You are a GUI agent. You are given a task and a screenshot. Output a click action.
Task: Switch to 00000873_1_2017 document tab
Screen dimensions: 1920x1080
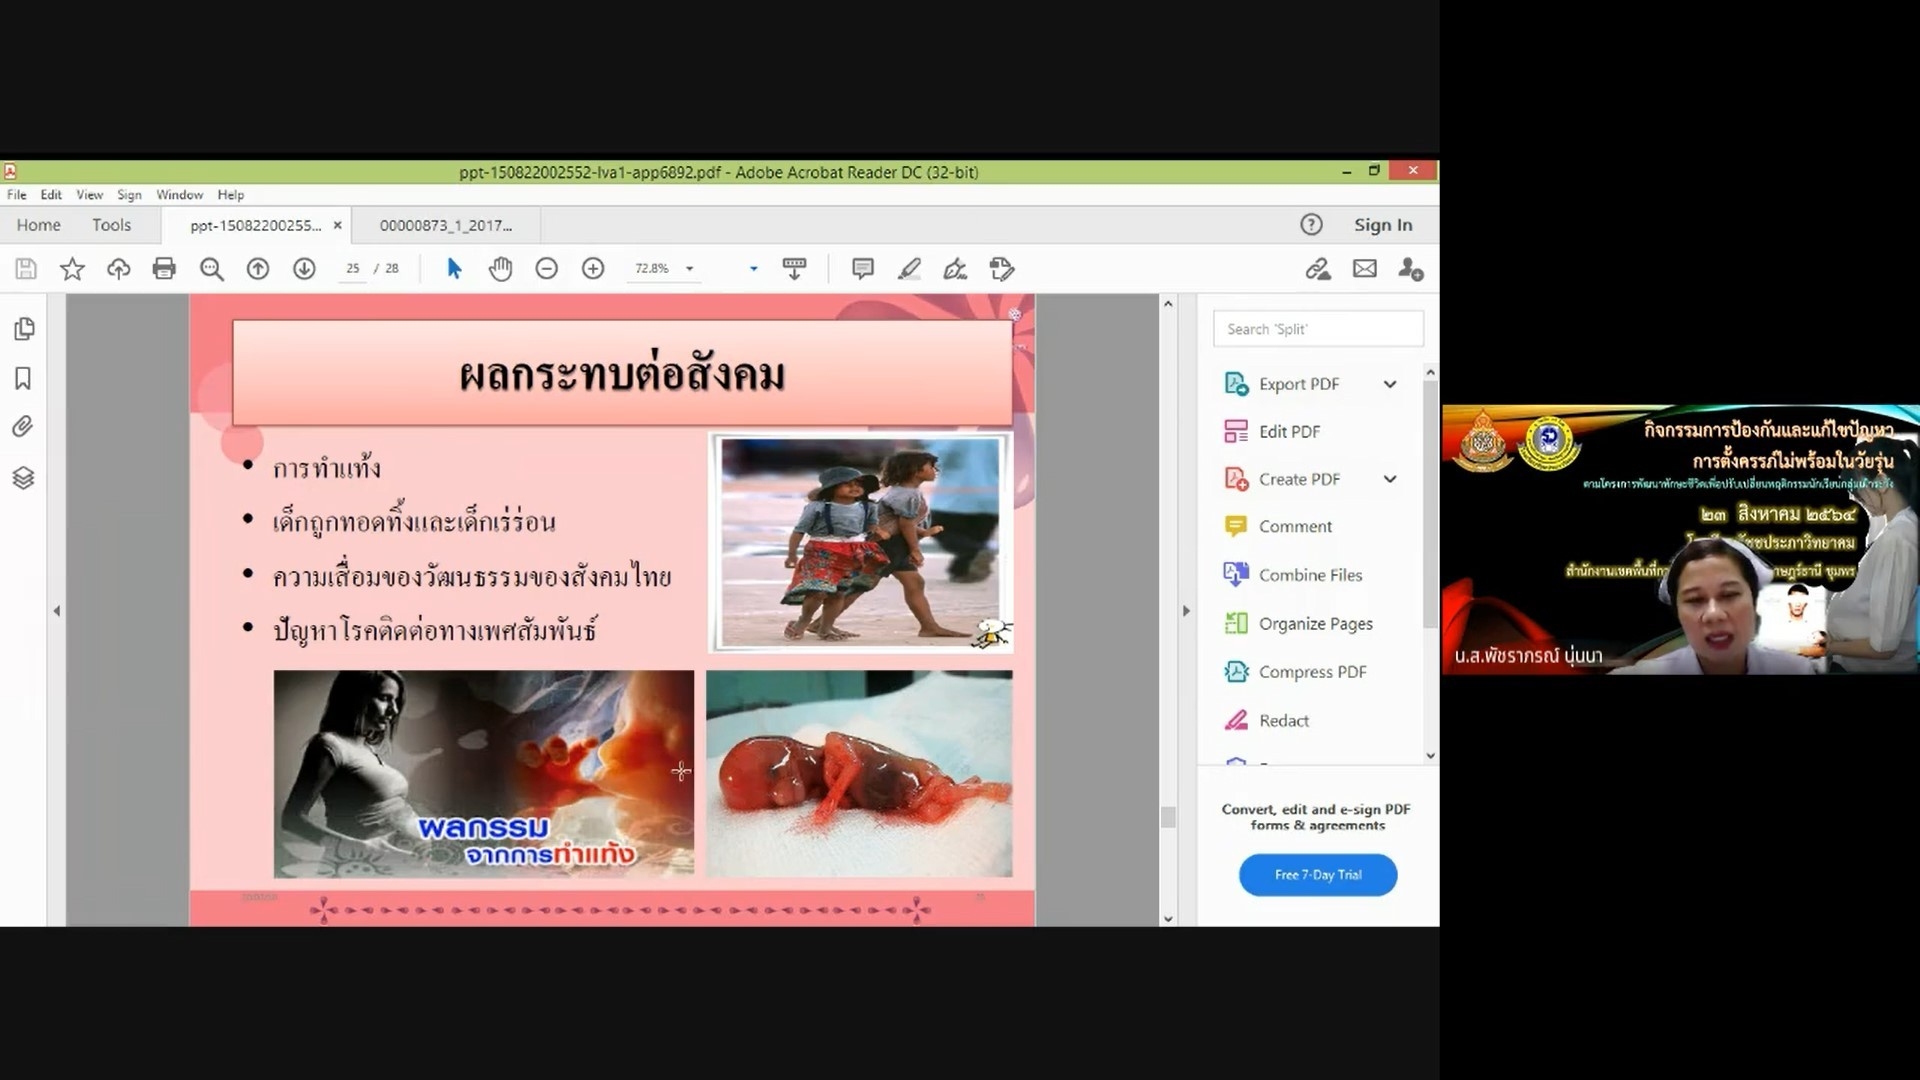tap(446, 225)
